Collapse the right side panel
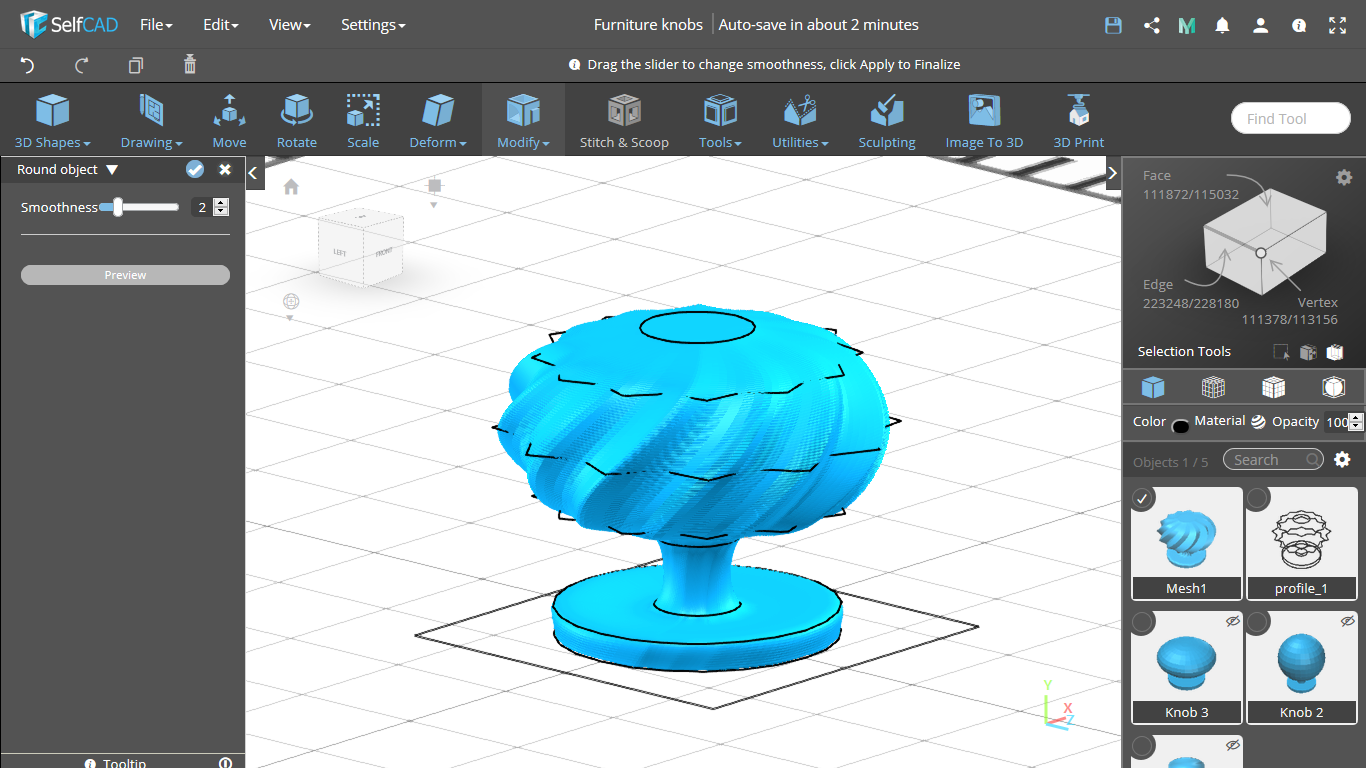1366x768 pixels. 1112,173
